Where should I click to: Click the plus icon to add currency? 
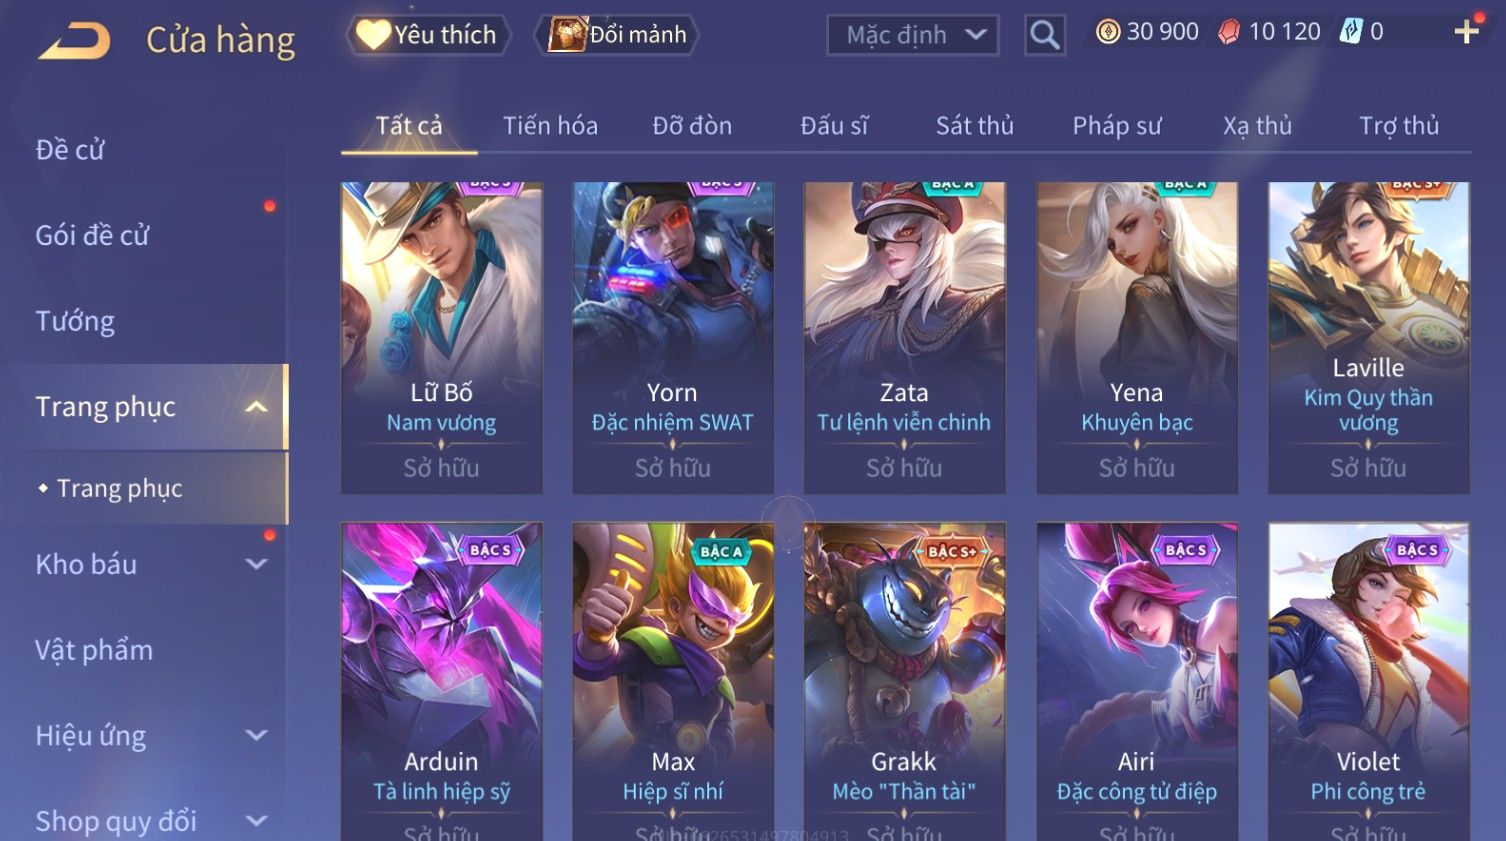1467,32
